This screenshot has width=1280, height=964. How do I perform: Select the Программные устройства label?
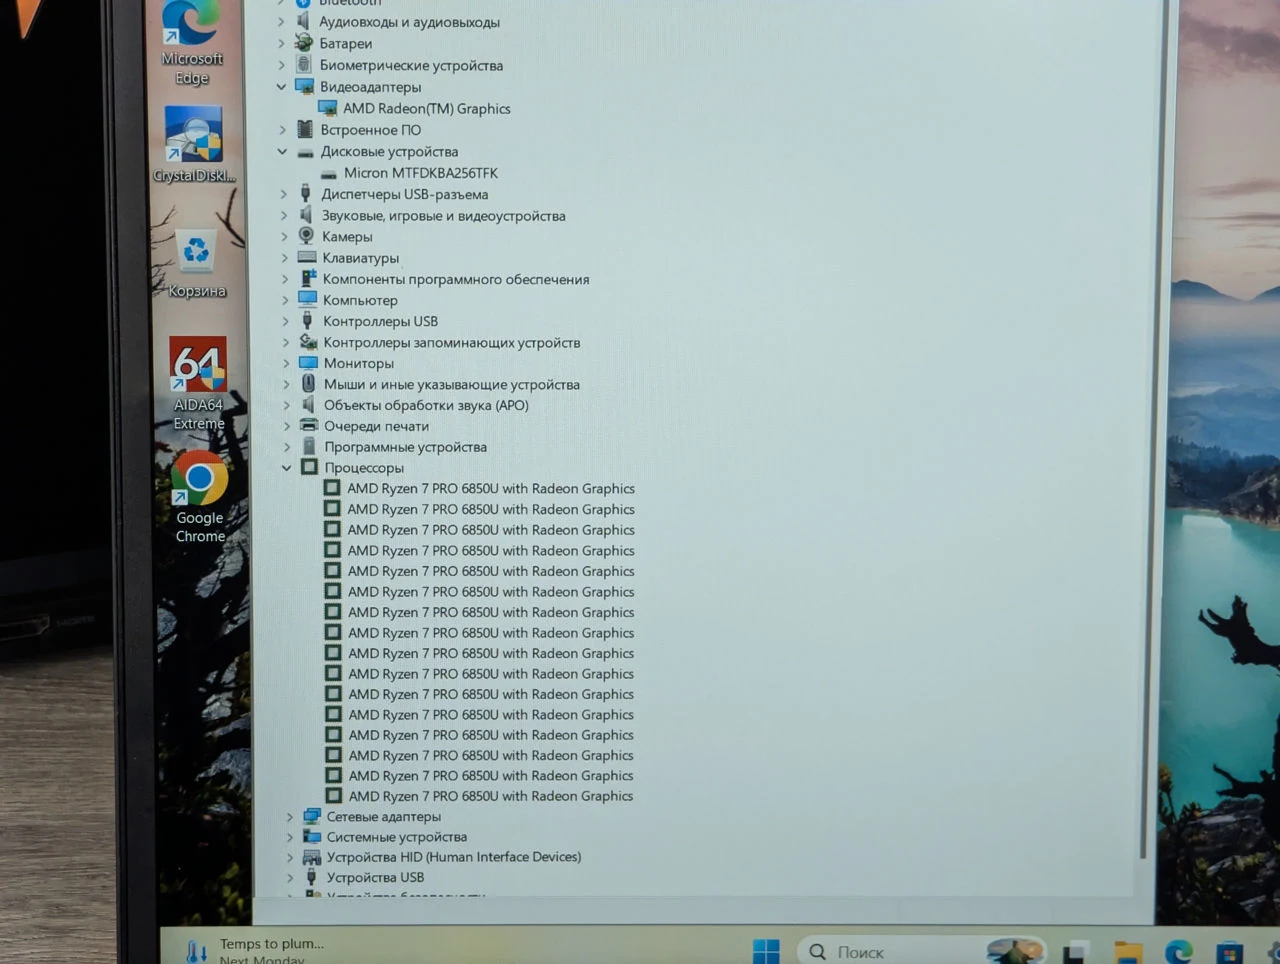[x=405, y=447]
